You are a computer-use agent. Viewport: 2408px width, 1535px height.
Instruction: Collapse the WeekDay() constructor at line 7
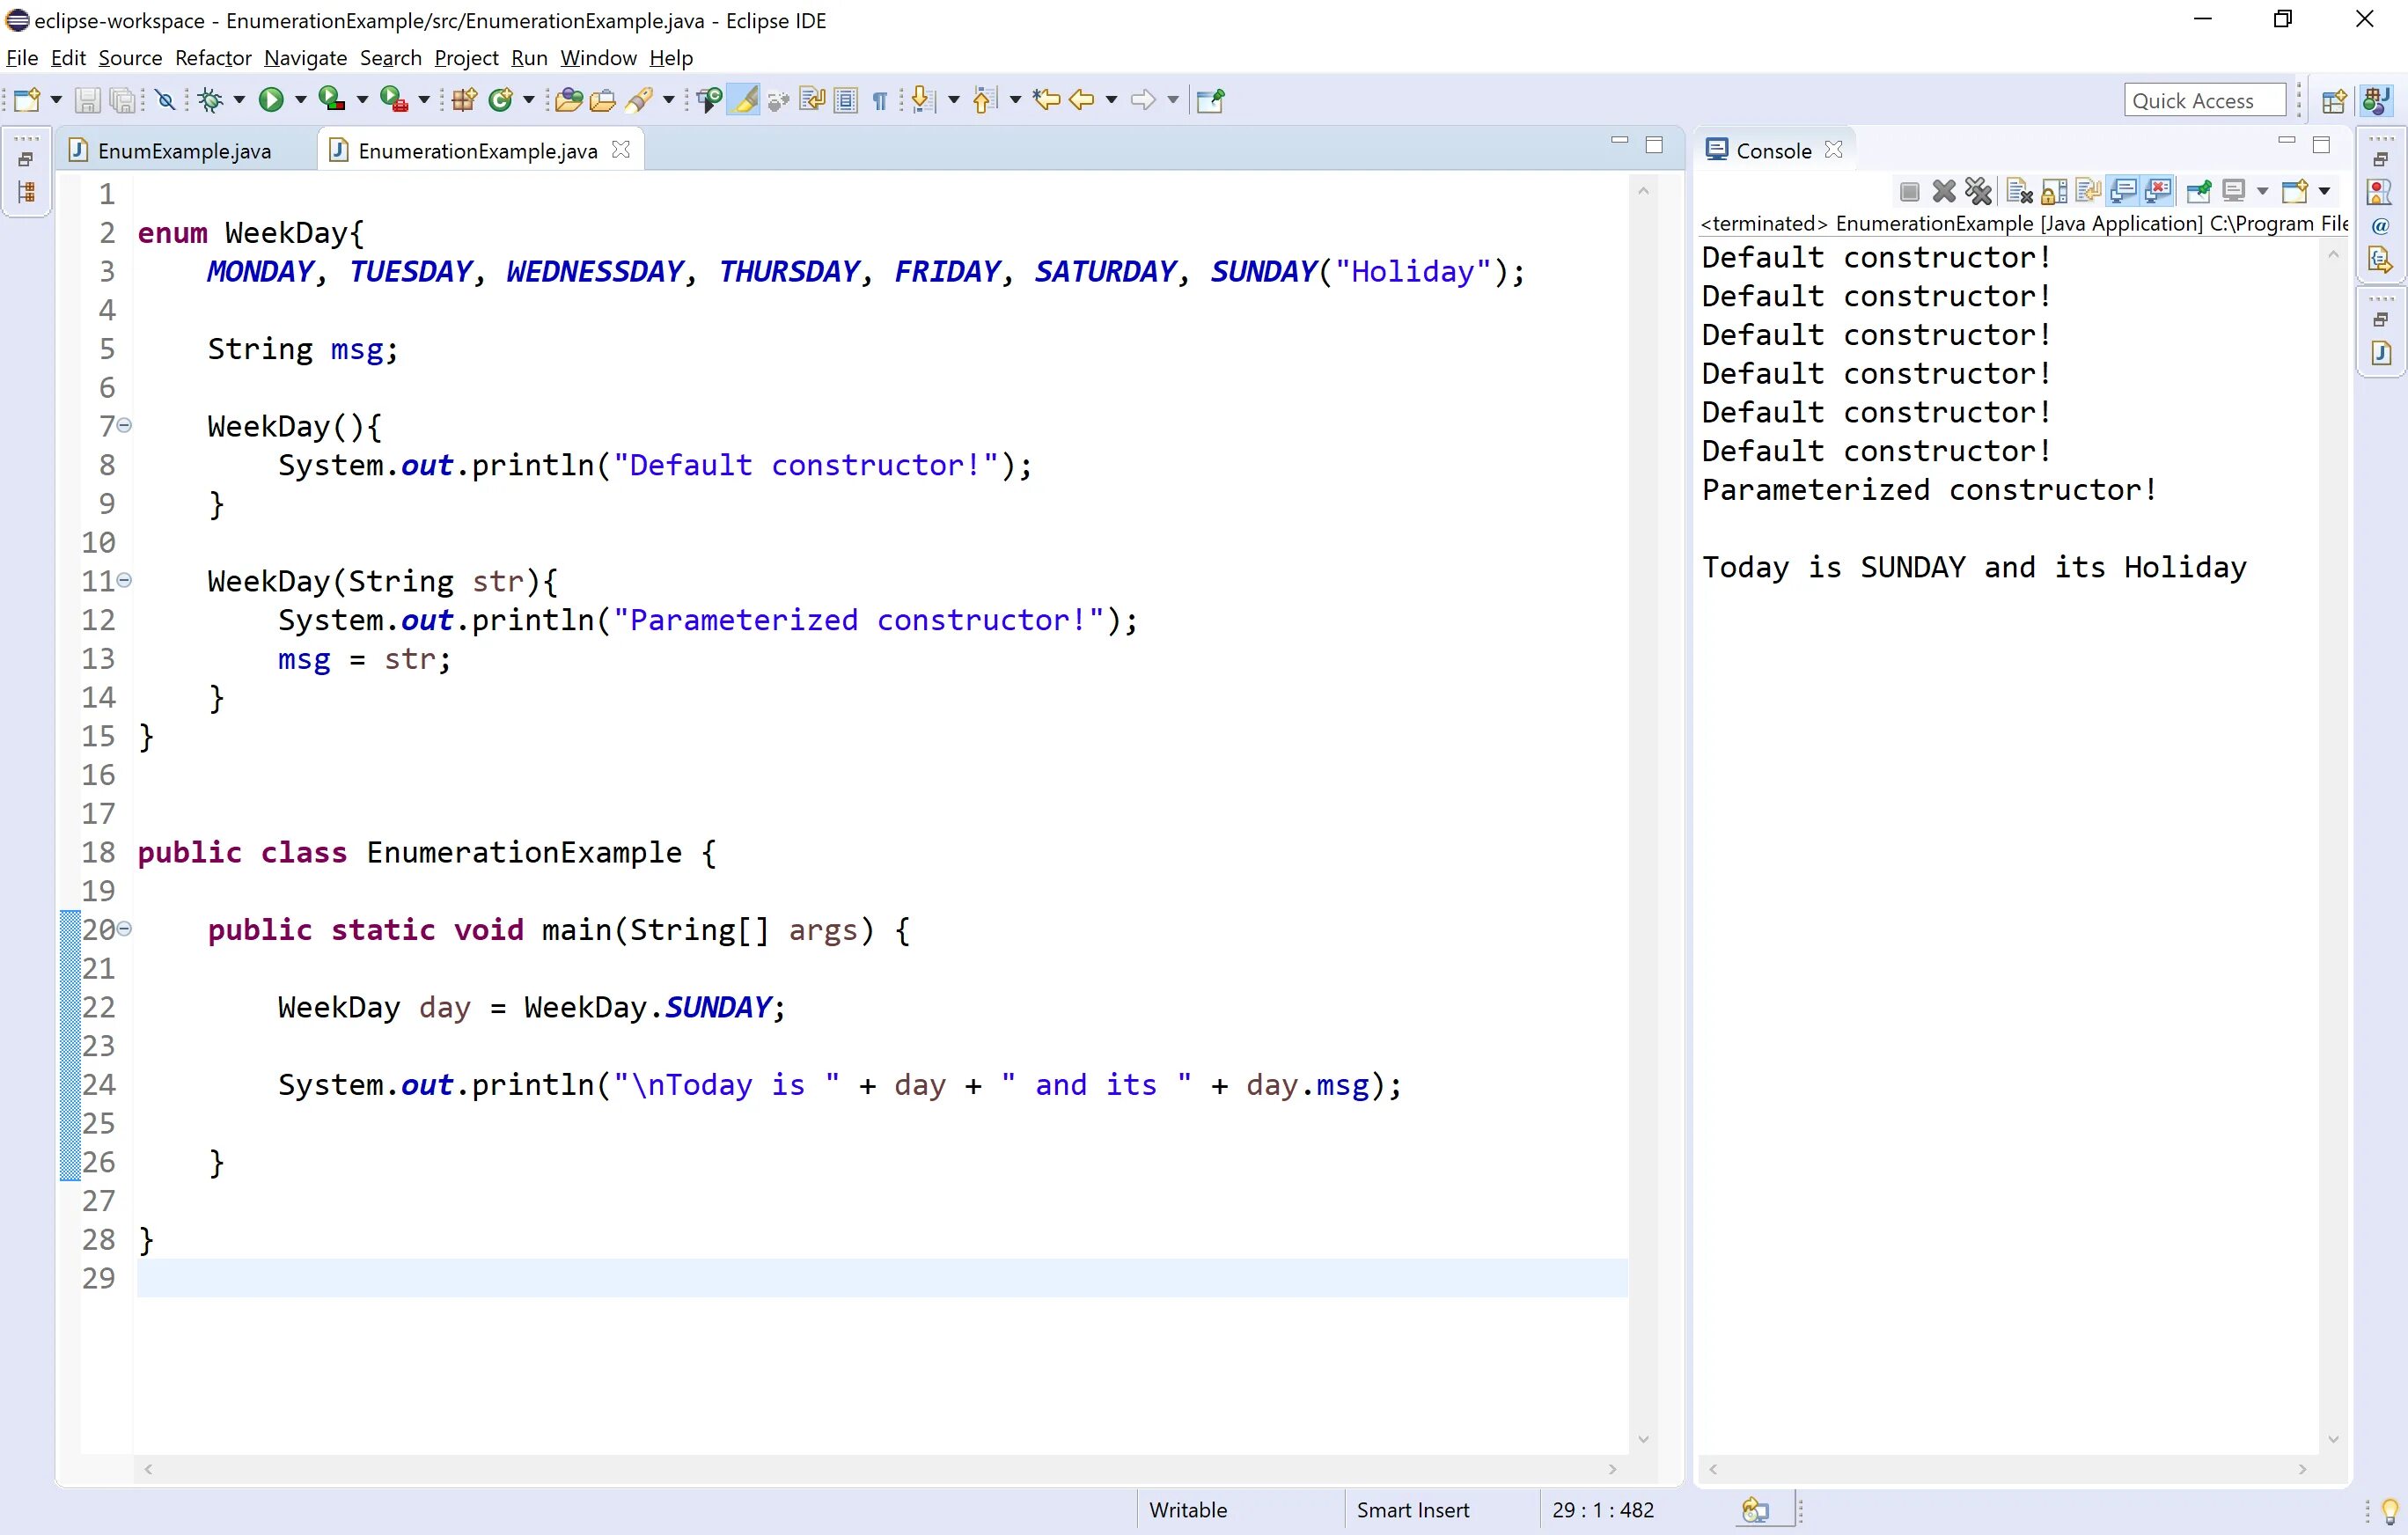(124, 425)
